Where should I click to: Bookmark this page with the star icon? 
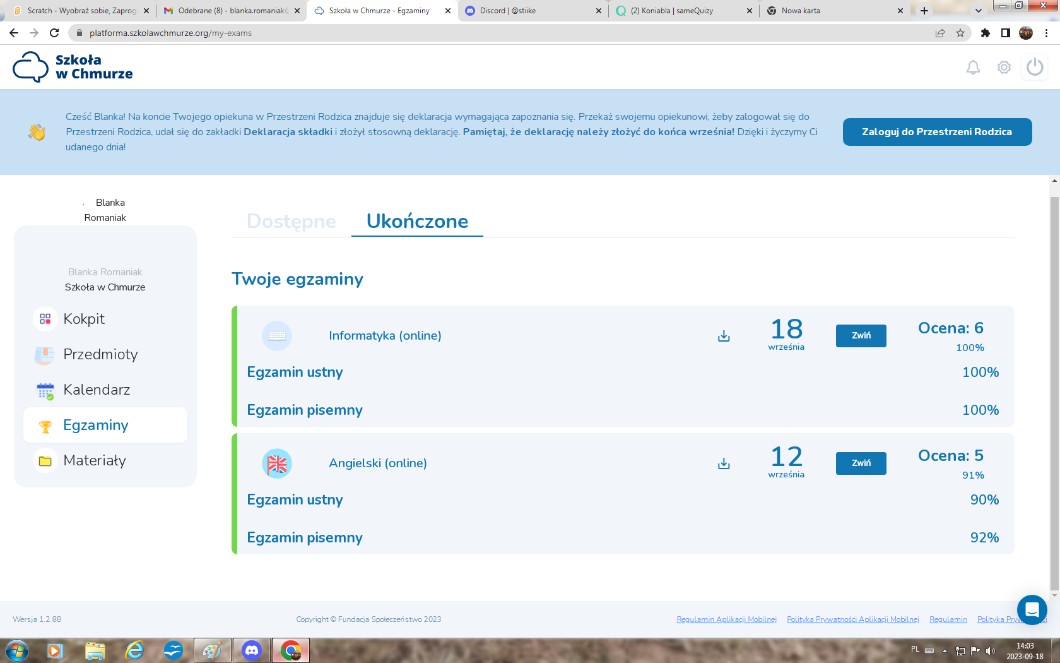[960, 32]
